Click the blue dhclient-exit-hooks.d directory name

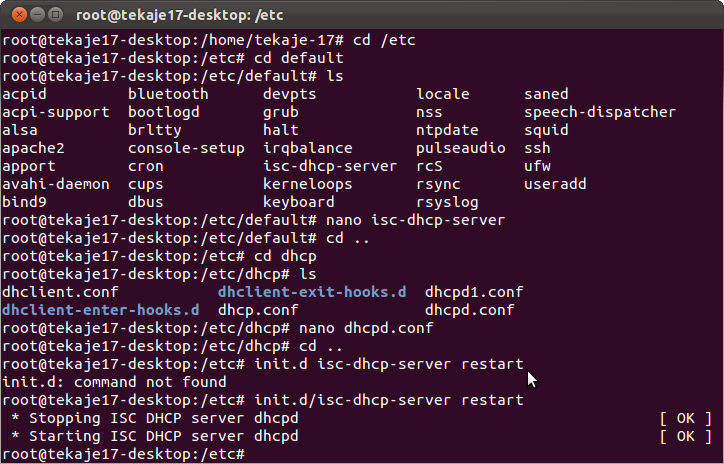[x=312, y=292]
